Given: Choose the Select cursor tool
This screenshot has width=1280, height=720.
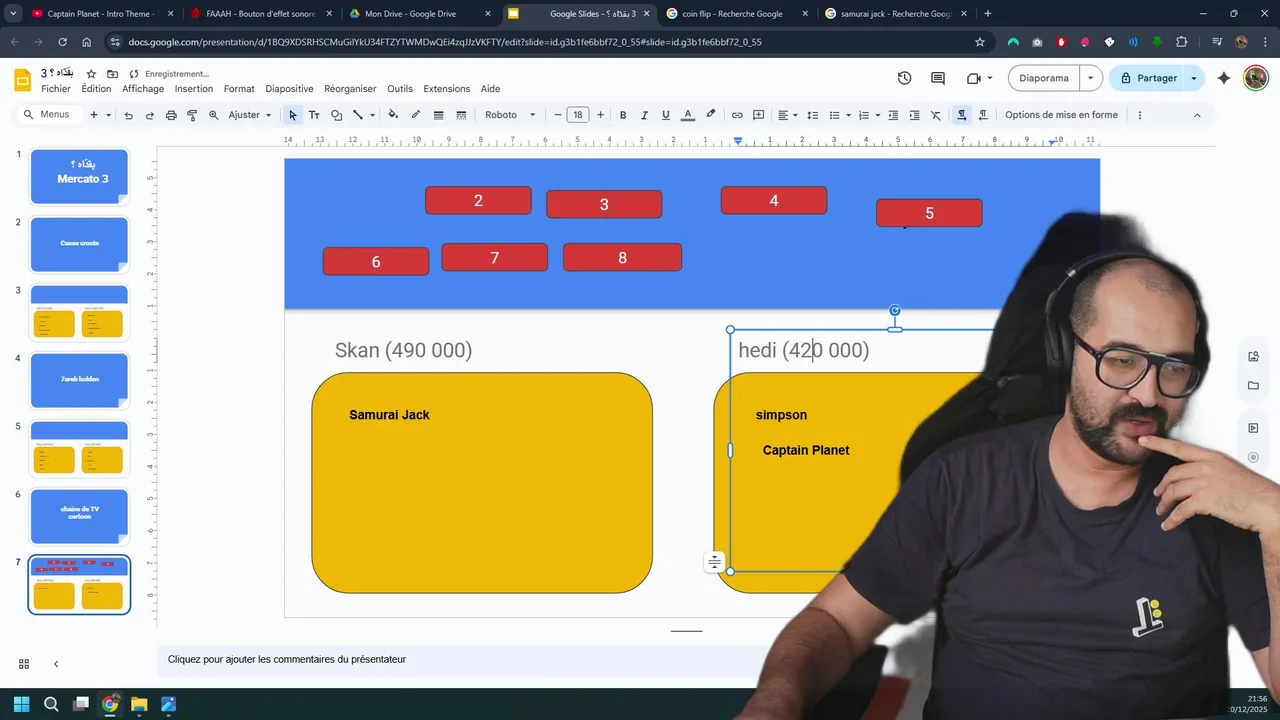Looking at the screenshot, I should 292,115.
